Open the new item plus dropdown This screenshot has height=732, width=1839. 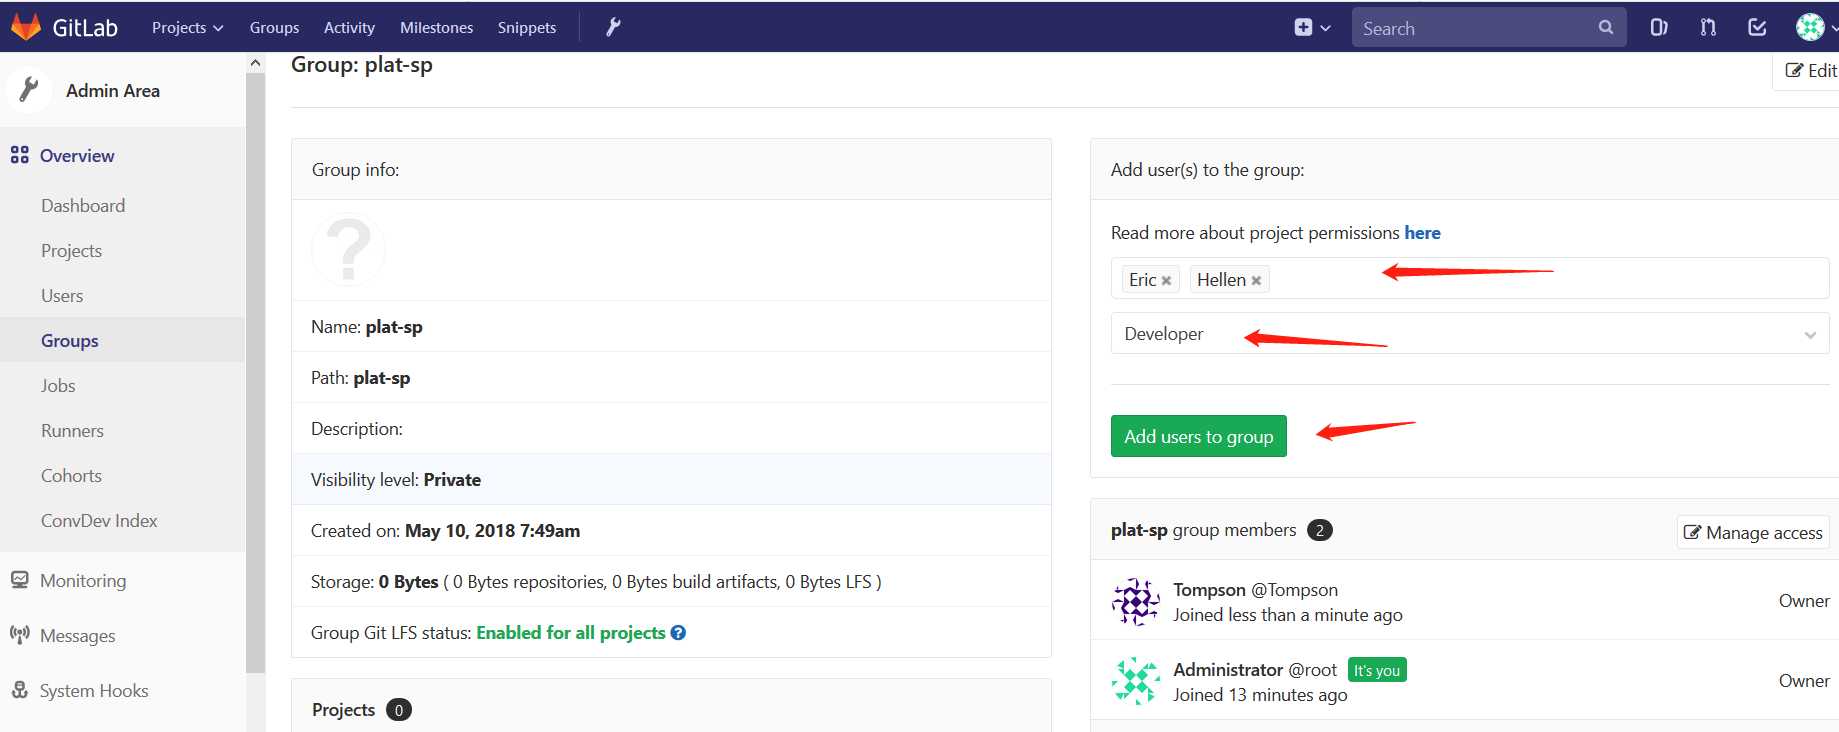[x=1312, y=28]
